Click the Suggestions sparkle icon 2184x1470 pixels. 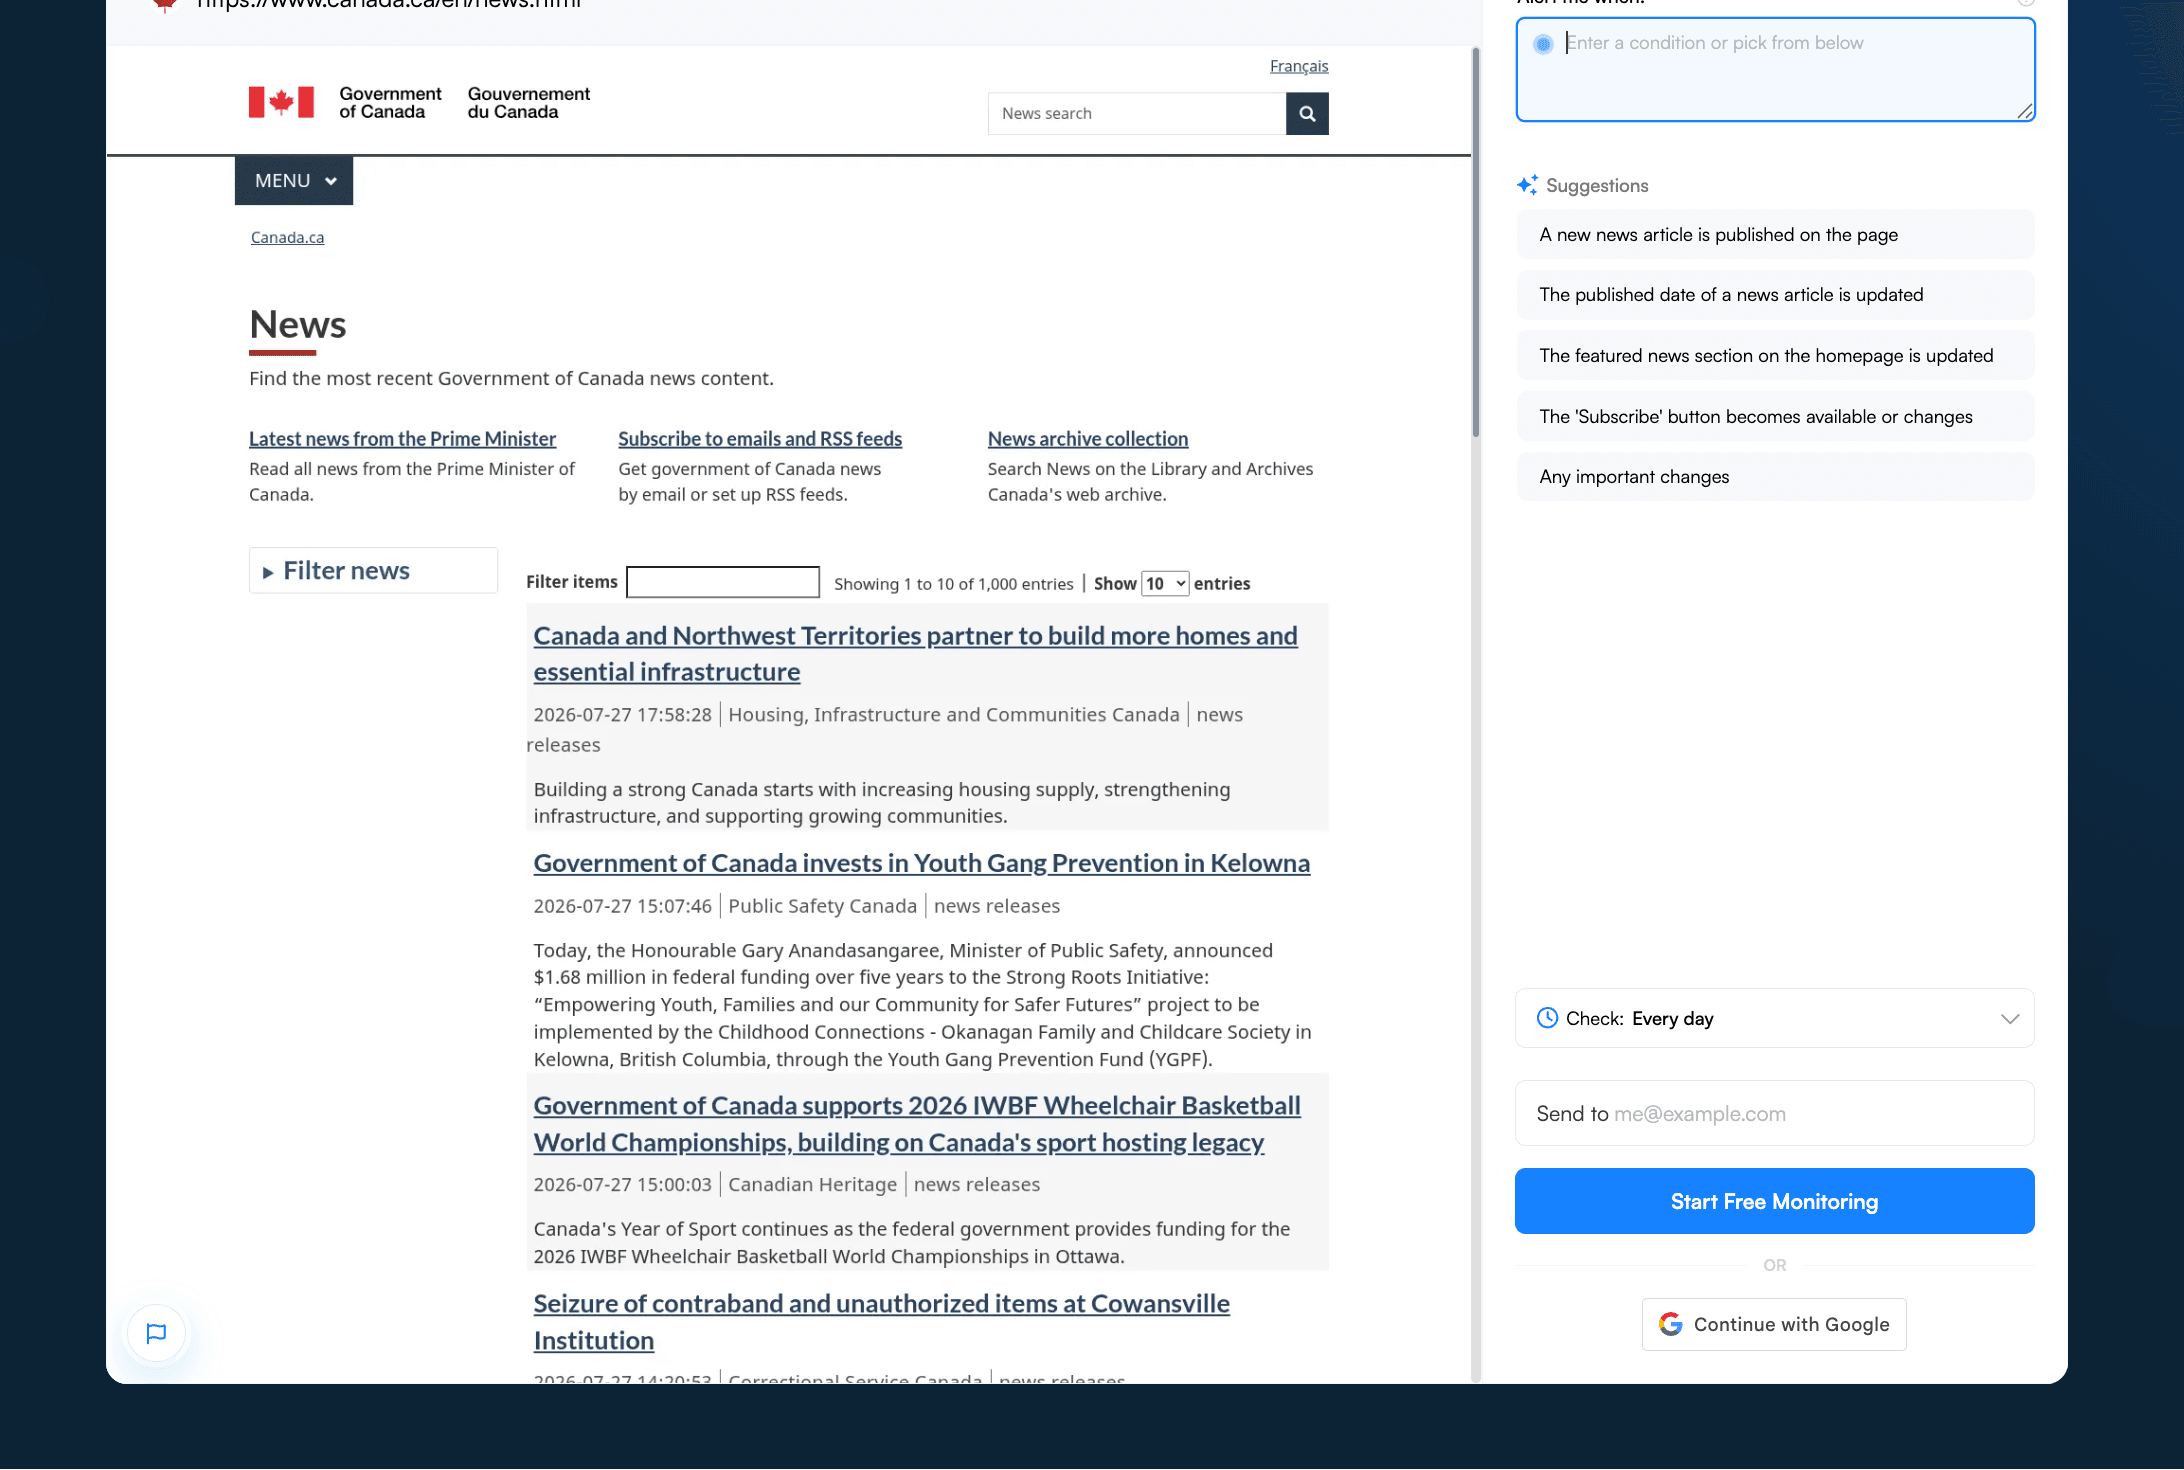[1527, 185]
